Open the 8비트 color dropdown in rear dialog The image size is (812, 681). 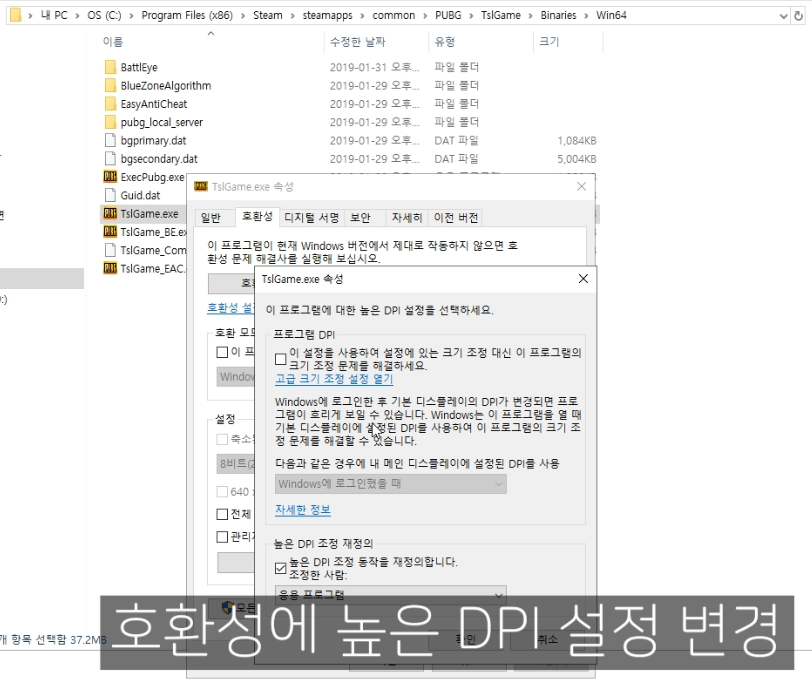pyautogui.click(x=236, y=463)
